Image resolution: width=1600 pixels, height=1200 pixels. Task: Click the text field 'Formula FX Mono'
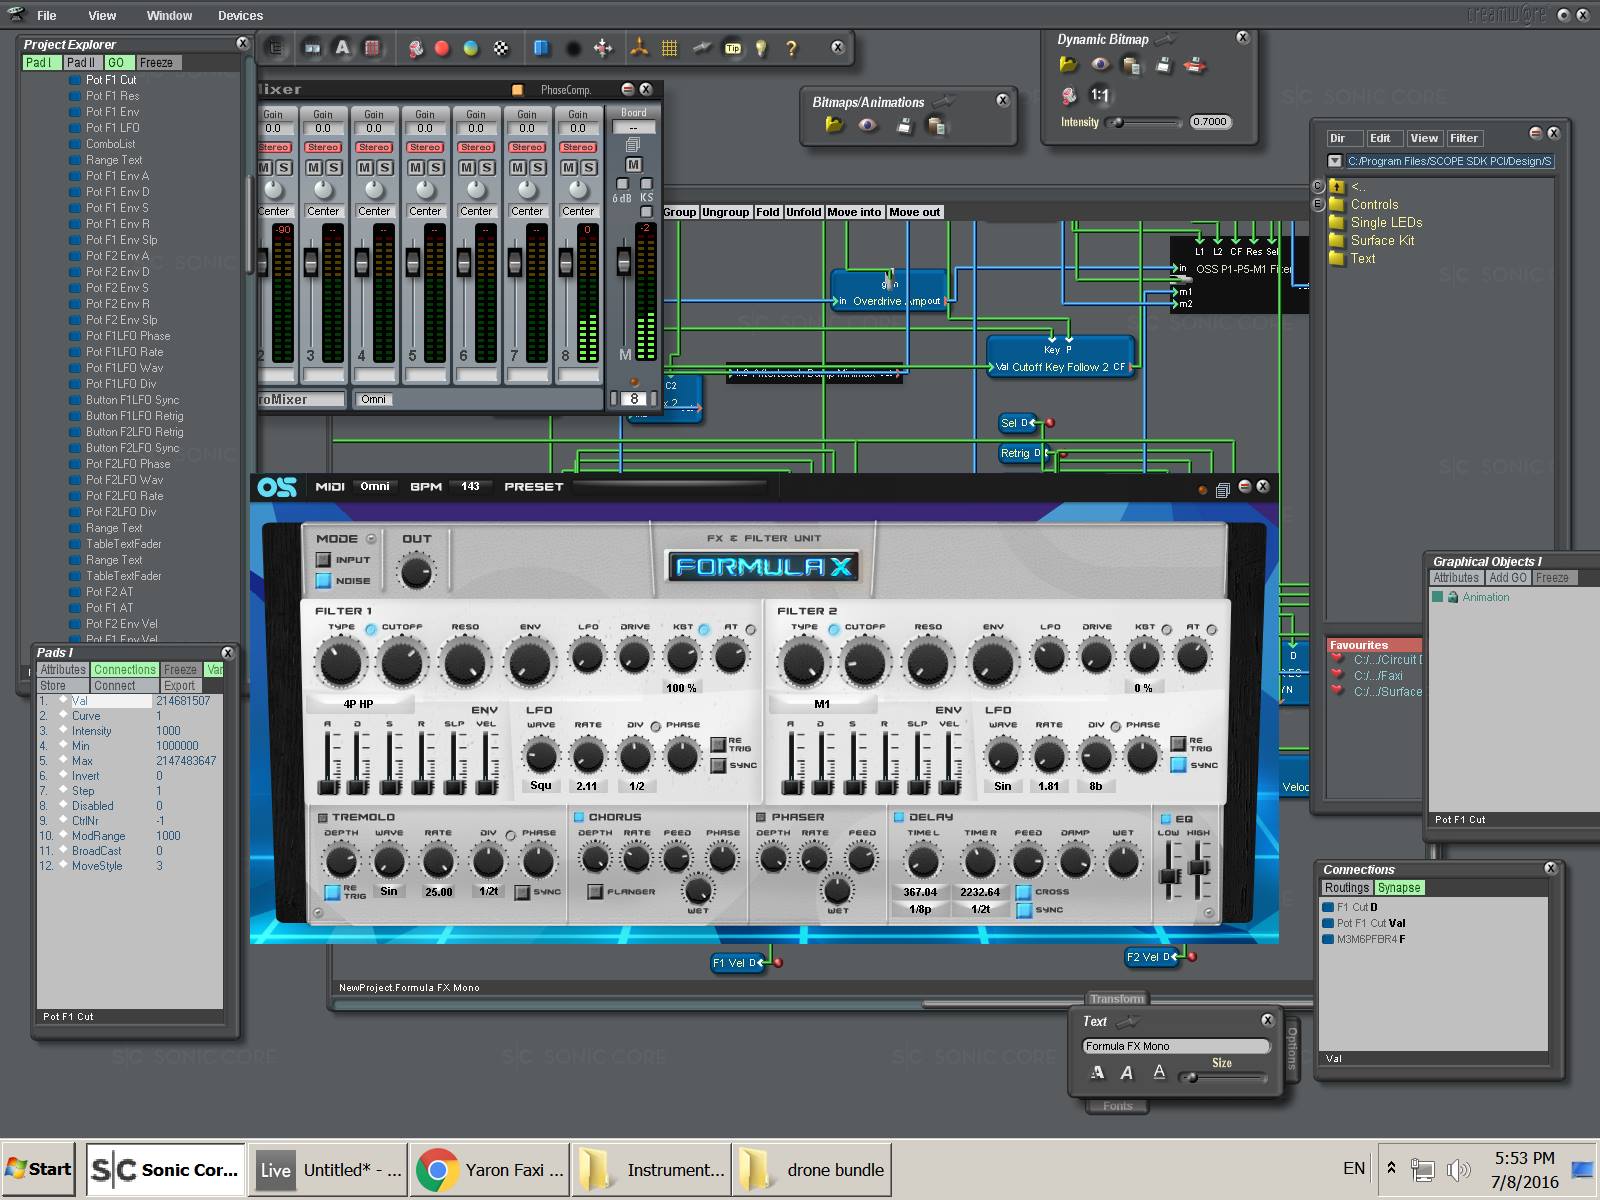[1176, 1046]
